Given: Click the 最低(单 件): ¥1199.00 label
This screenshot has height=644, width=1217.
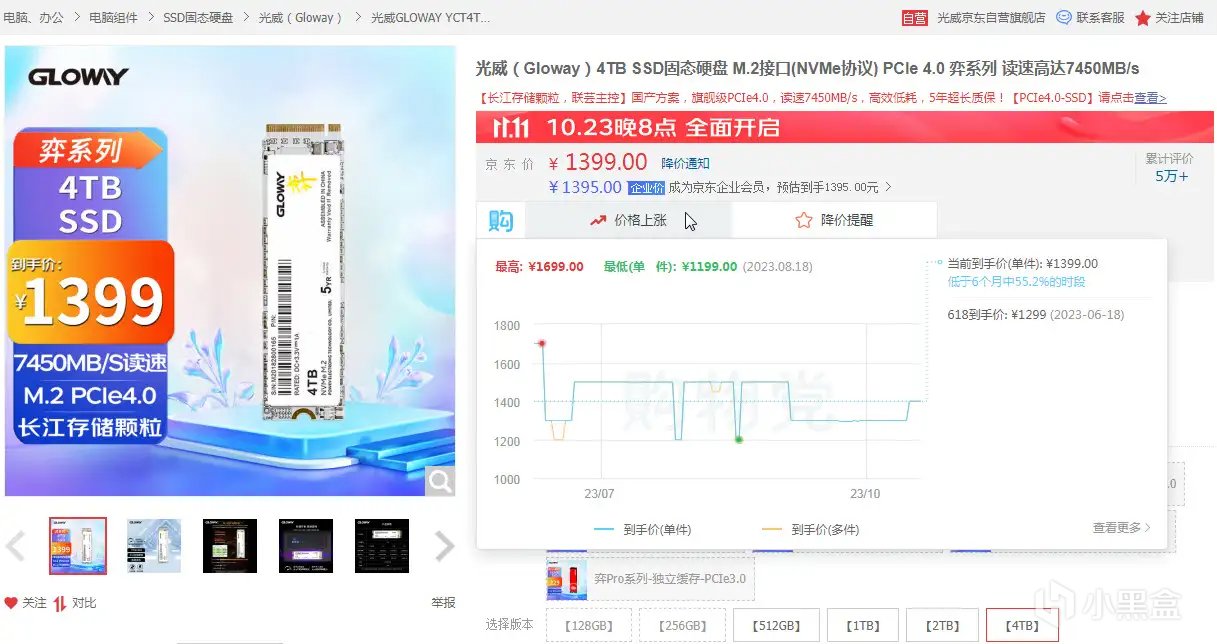Looking at the screenshot, I should click(x=670, y=267).
